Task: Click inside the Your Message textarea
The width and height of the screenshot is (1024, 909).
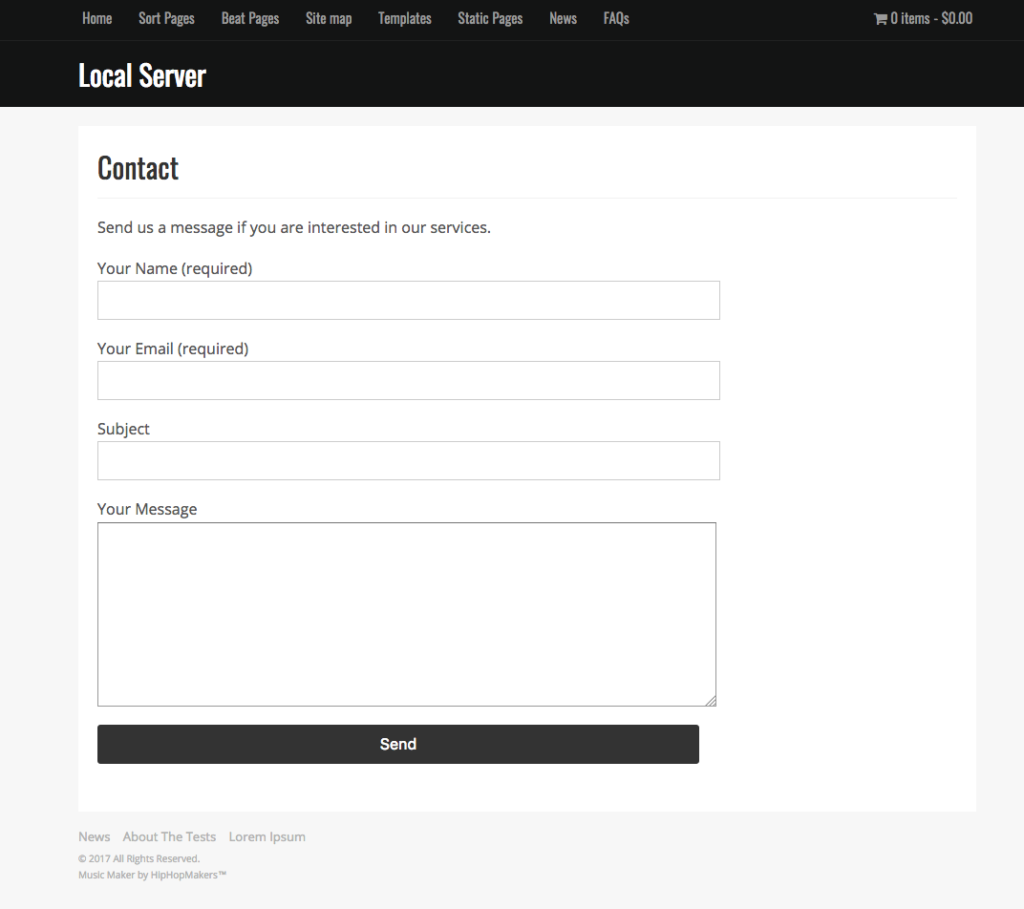Action: (406, 614)
